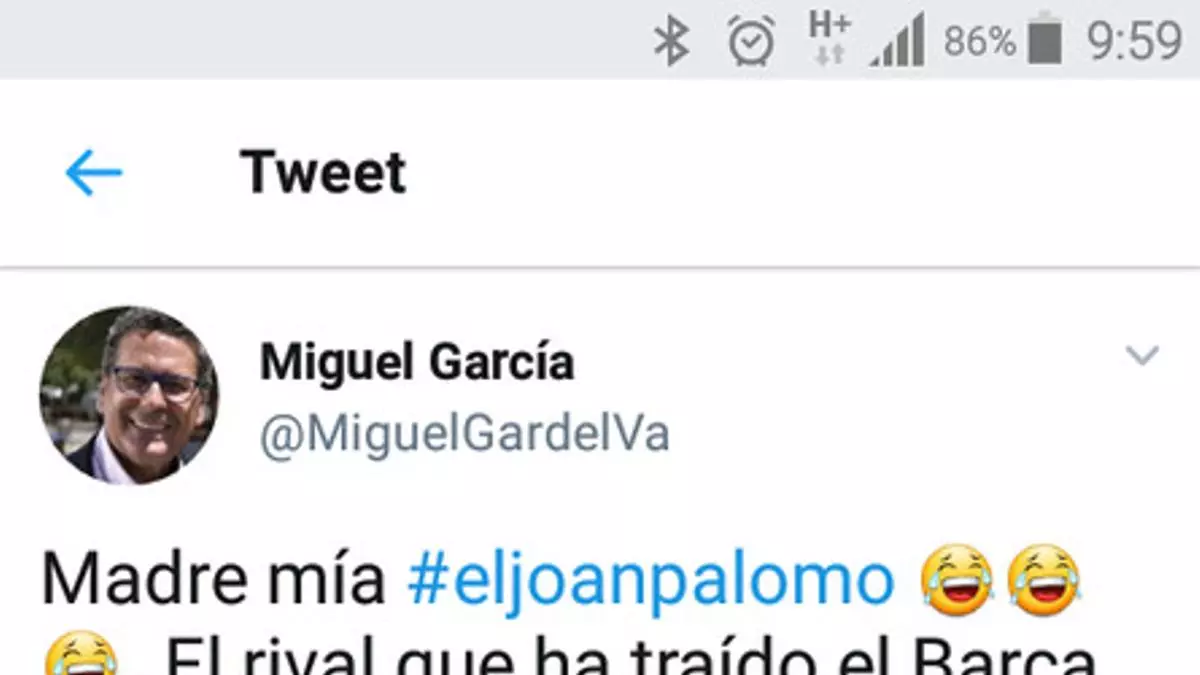Tap the laughing emoji starting second line

click(x=81, y=655)
